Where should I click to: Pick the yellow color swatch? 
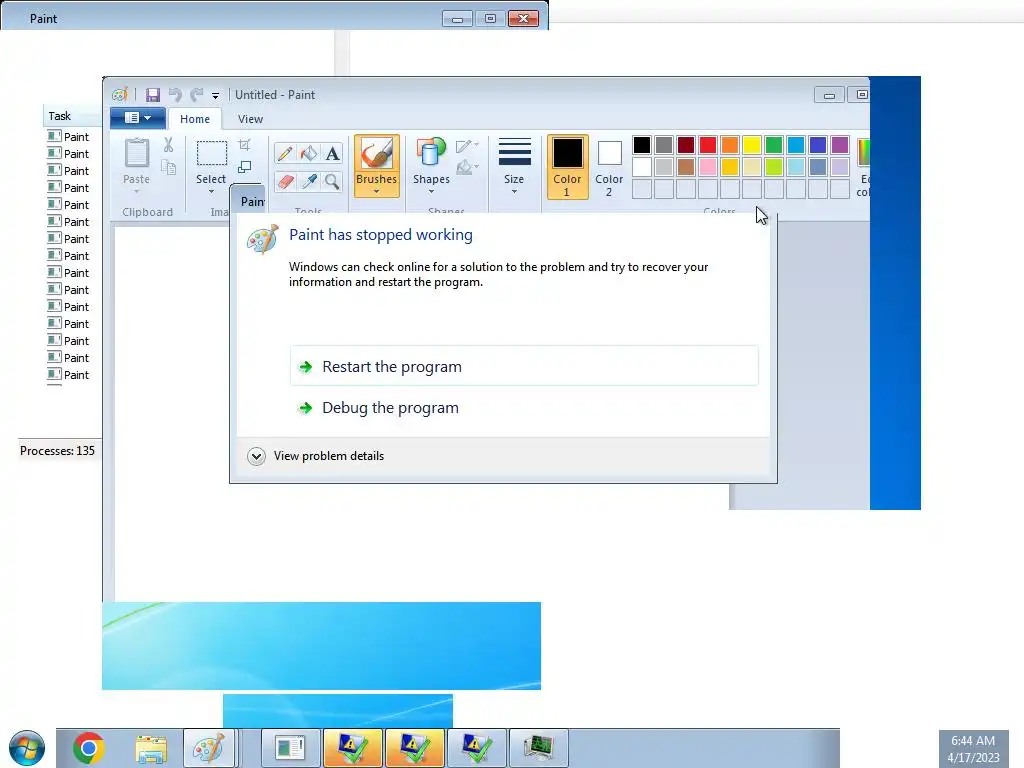[752, 145]
